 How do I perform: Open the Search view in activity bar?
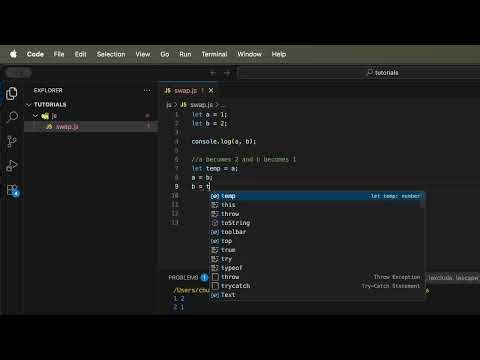pyautogui.click(x=12, y=117)
